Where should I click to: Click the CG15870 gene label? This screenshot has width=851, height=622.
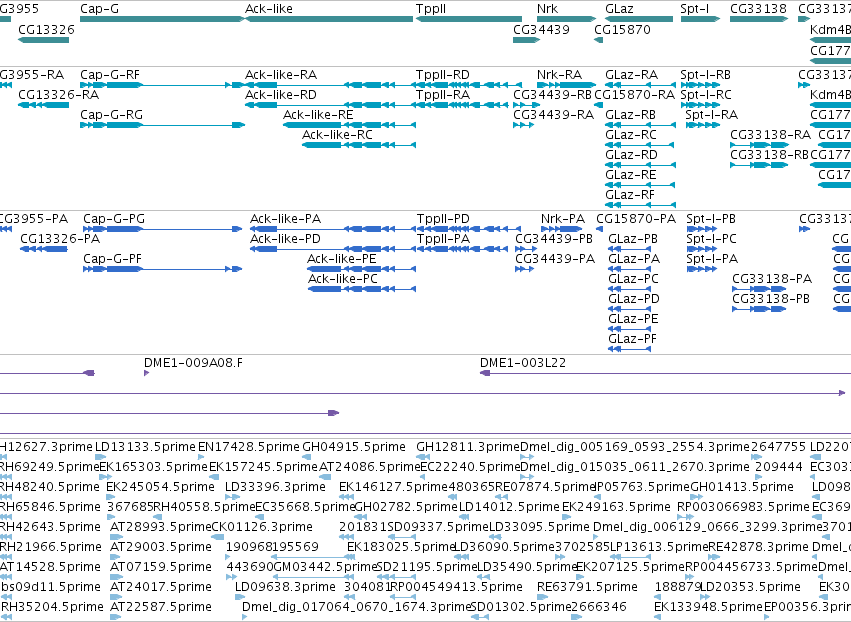pos(622,29)
